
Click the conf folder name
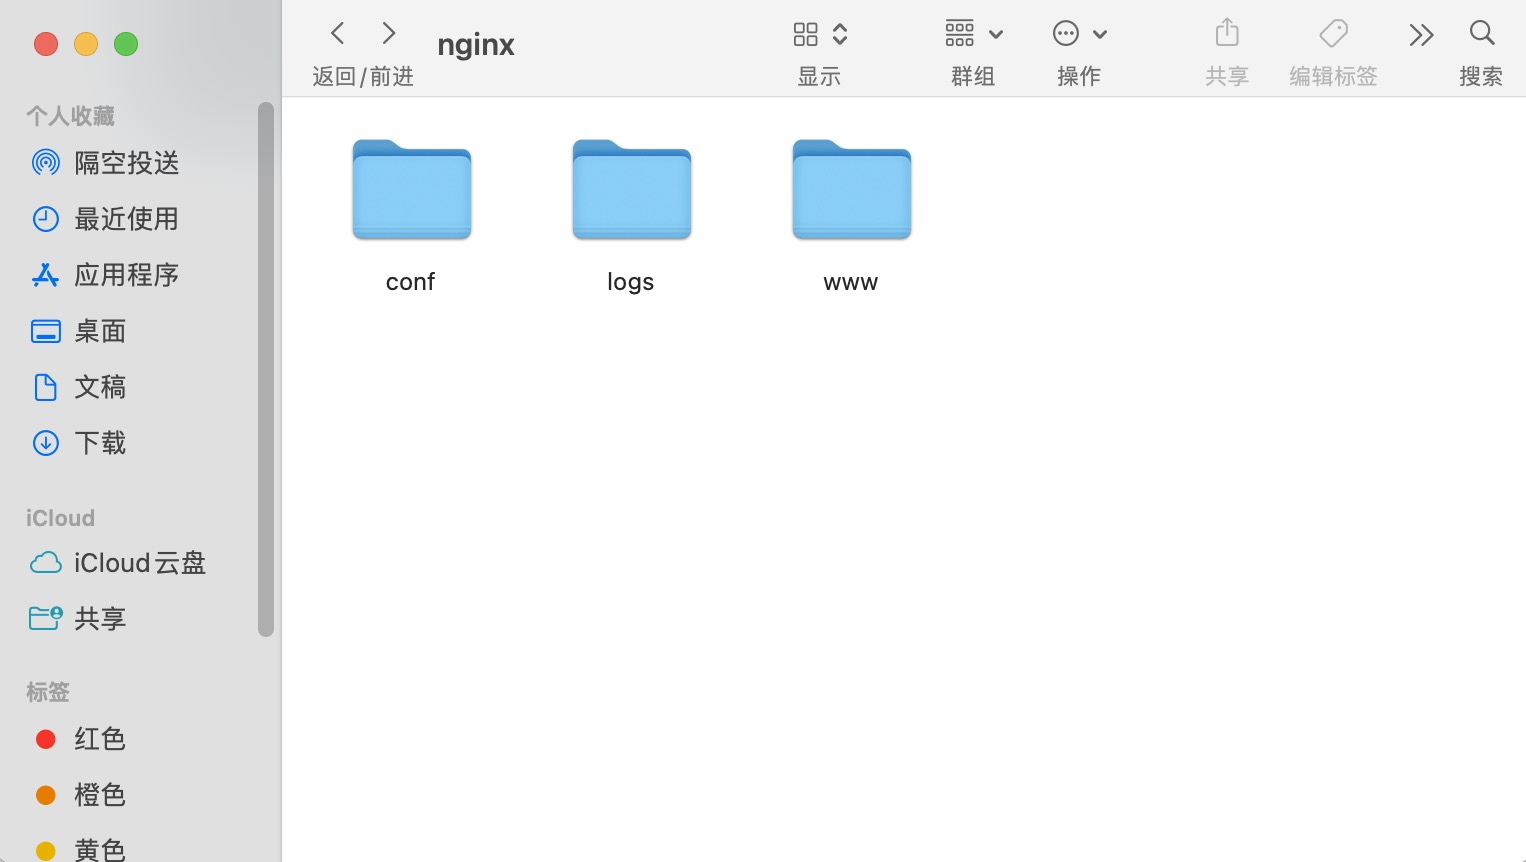tap(411, 282)
